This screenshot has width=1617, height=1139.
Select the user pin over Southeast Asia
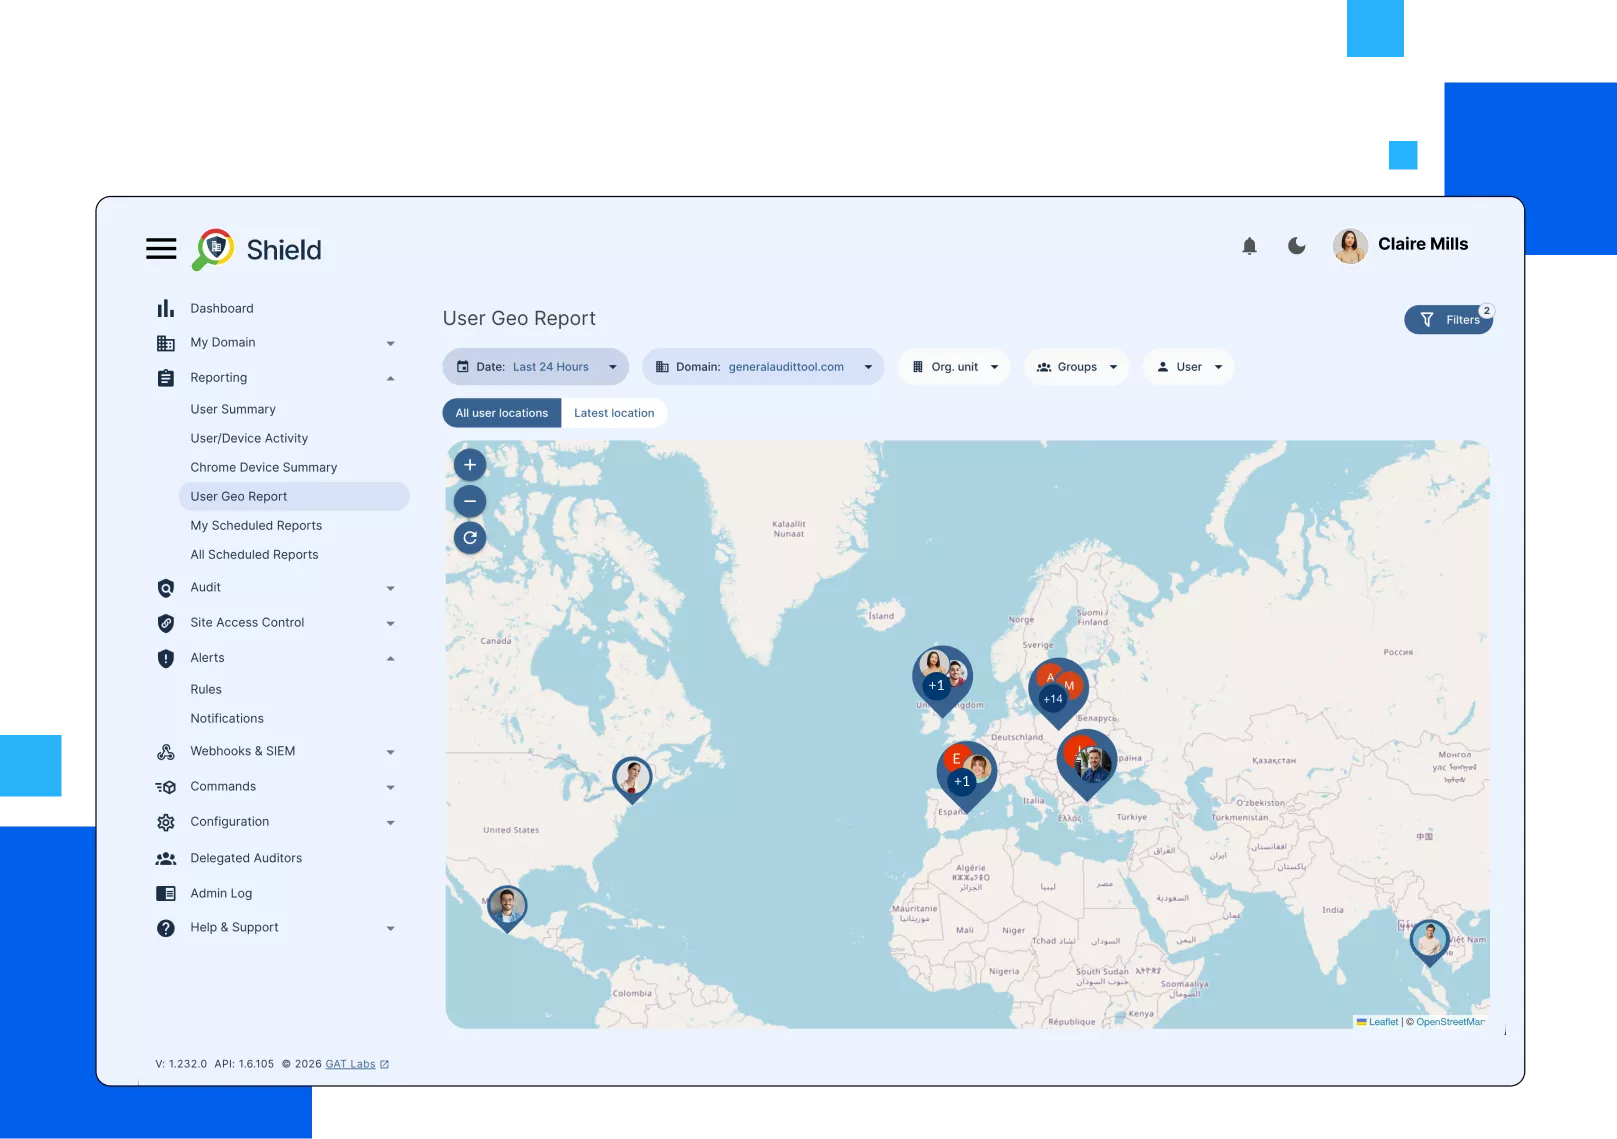point(1429,940)
